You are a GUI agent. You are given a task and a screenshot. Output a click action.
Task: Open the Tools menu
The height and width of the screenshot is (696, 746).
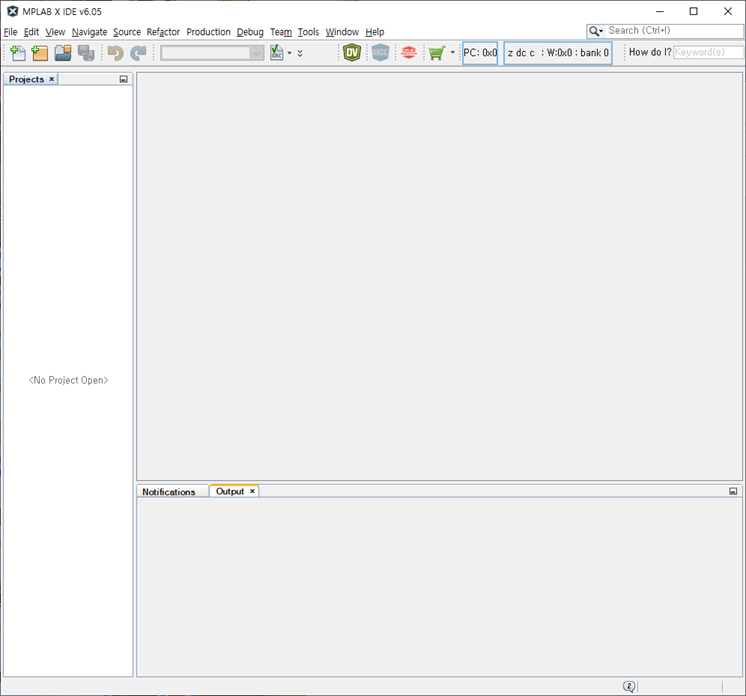(308, 32)
